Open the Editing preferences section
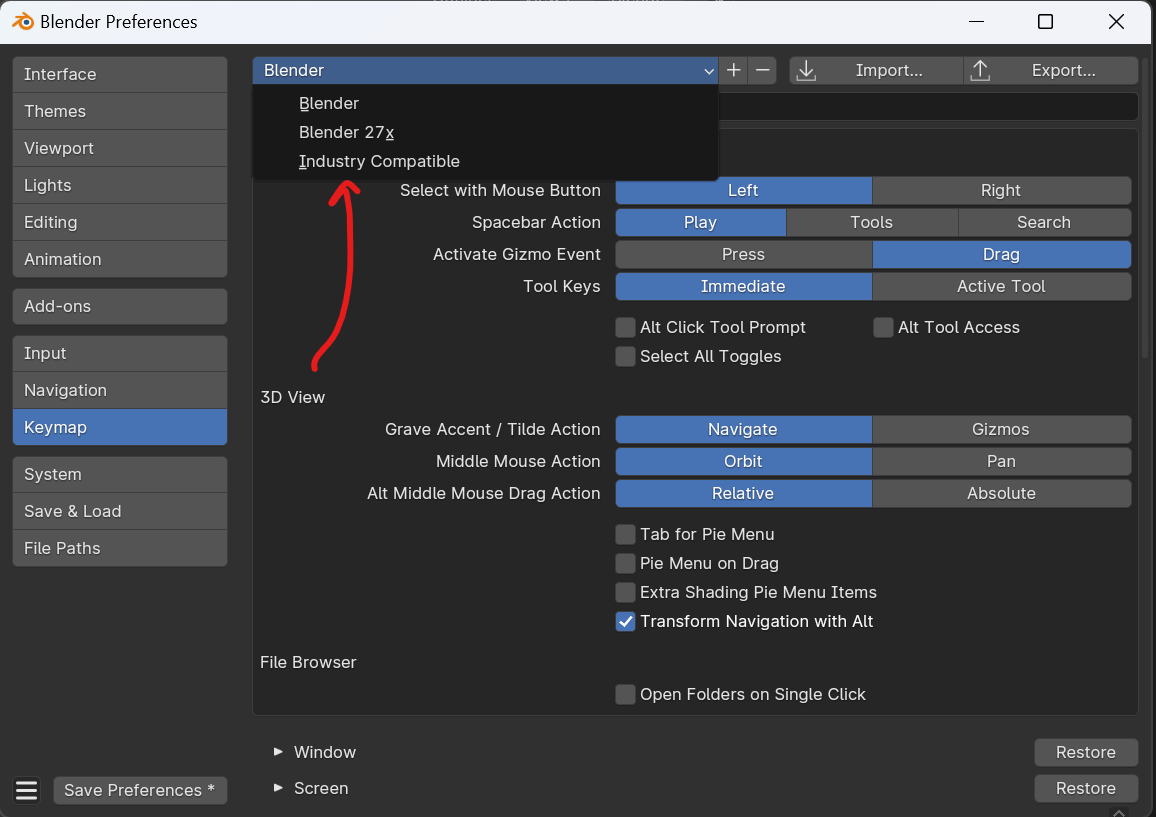 coord(119,222)
